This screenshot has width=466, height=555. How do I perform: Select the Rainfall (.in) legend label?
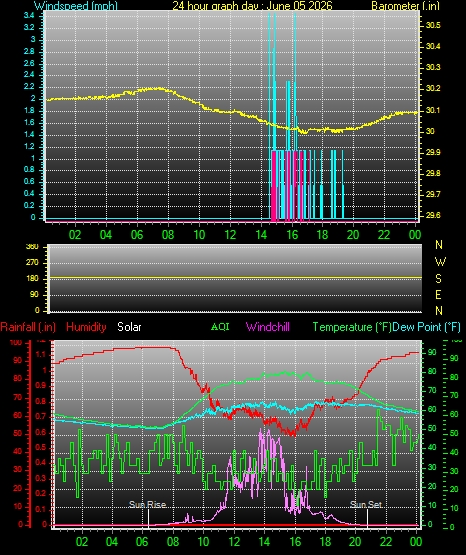pos(28,327)
